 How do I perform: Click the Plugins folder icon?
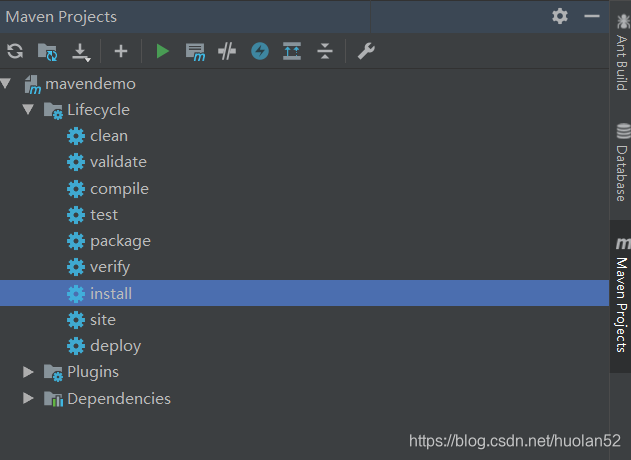click(x=53, y=373)
